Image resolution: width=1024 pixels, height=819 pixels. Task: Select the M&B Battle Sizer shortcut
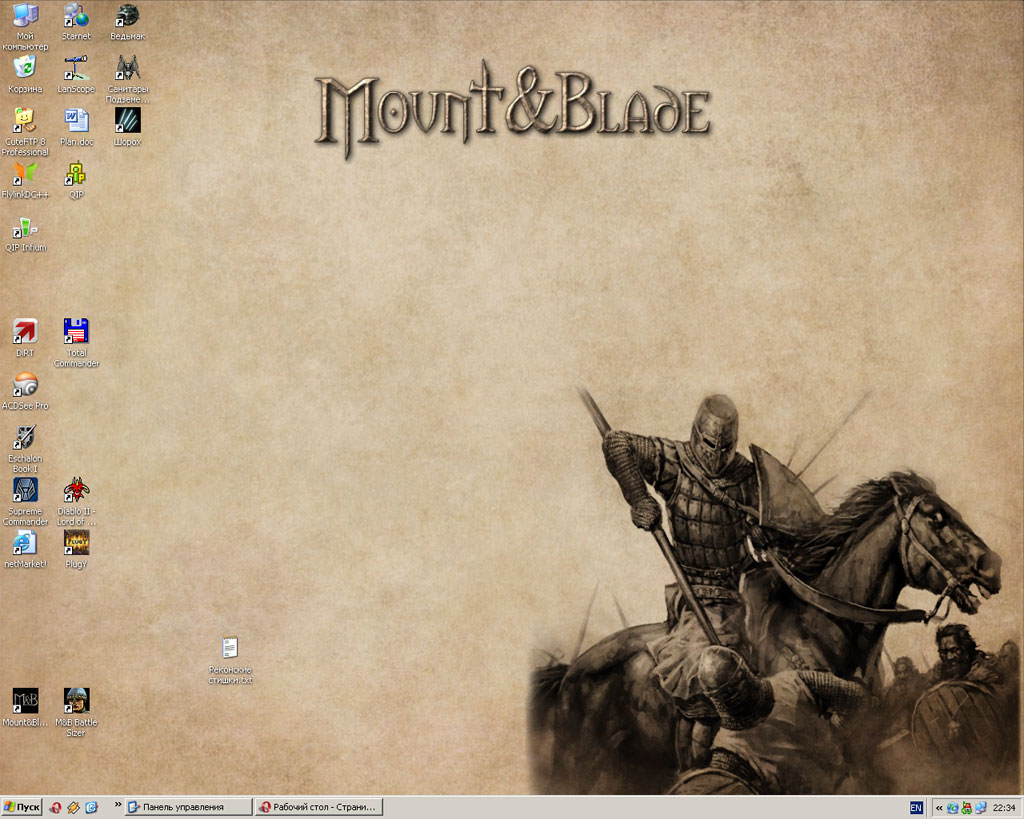(x=76, y=713)
